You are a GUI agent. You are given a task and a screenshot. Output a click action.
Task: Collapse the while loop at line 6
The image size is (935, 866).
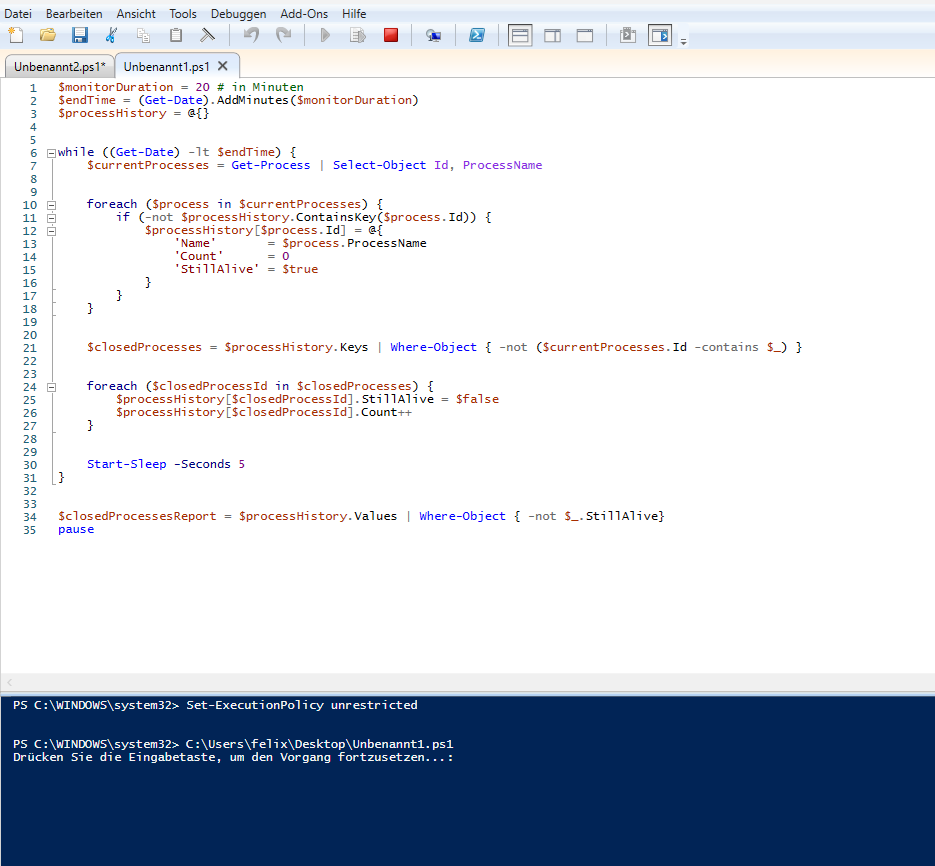[x=51, y=153]
